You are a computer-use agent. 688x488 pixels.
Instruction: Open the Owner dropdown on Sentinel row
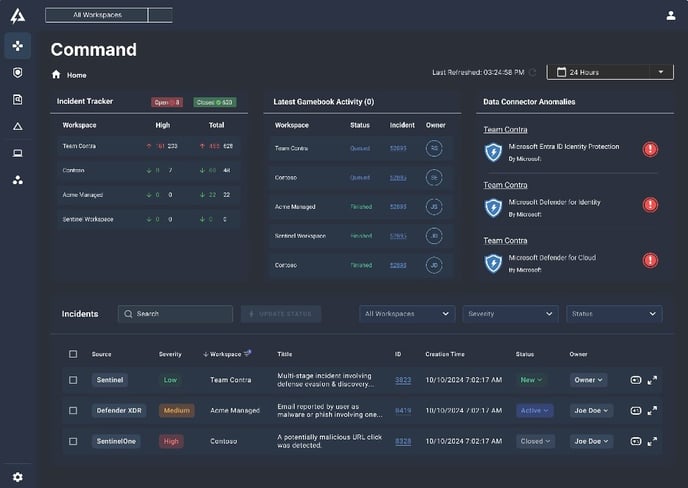tap(588, 380)
